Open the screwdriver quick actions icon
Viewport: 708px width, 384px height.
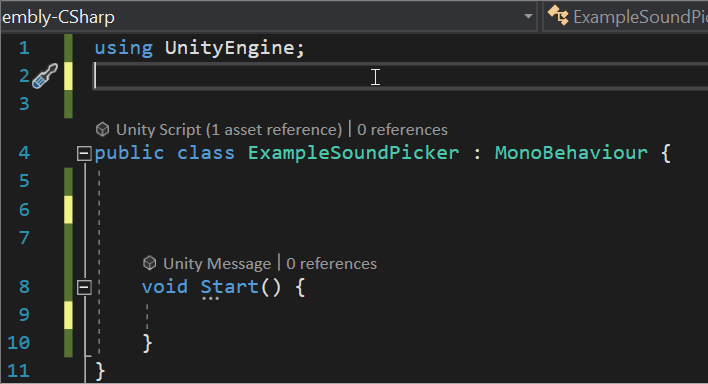tap(45, 76)
